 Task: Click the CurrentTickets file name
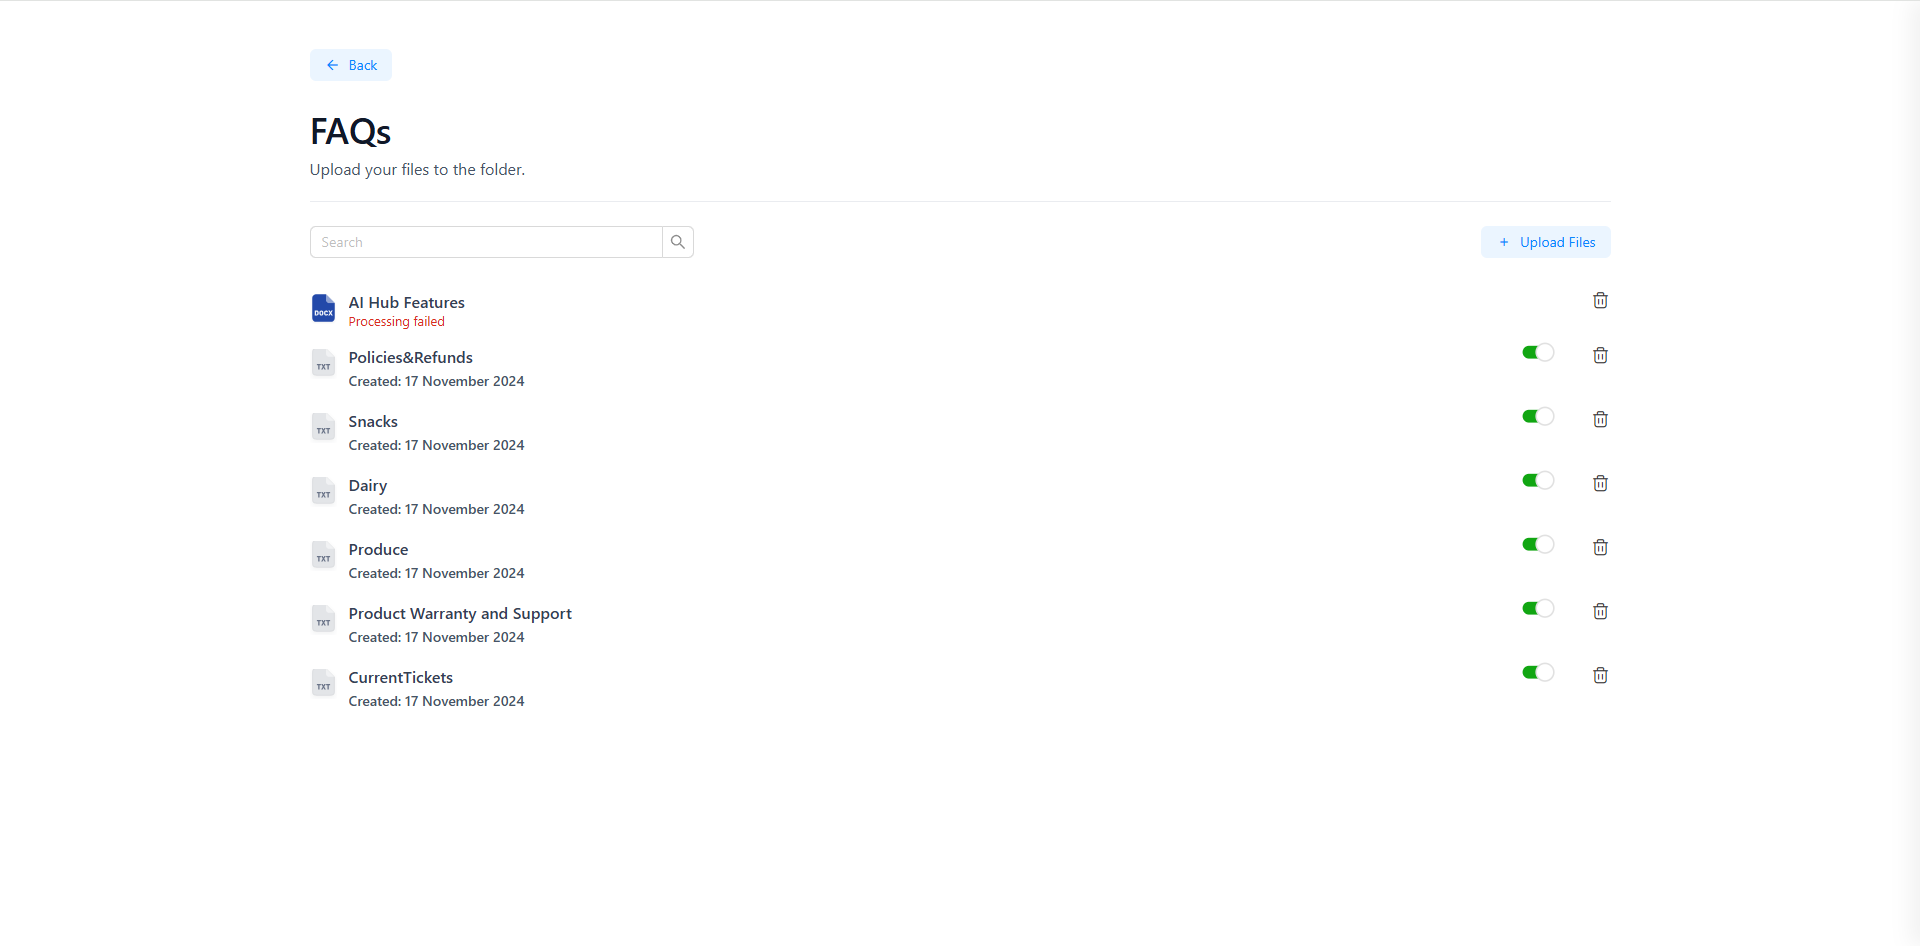400,677
